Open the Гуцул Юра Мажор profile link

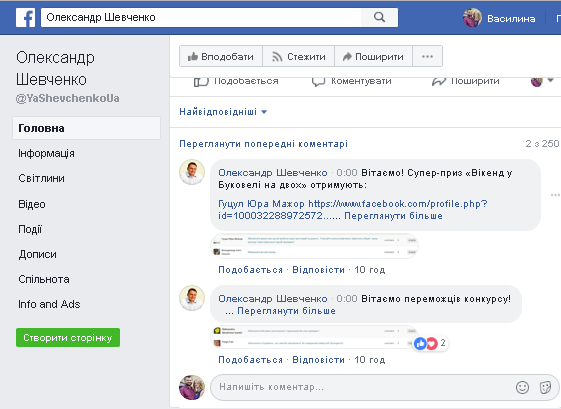tap(262, 204)
